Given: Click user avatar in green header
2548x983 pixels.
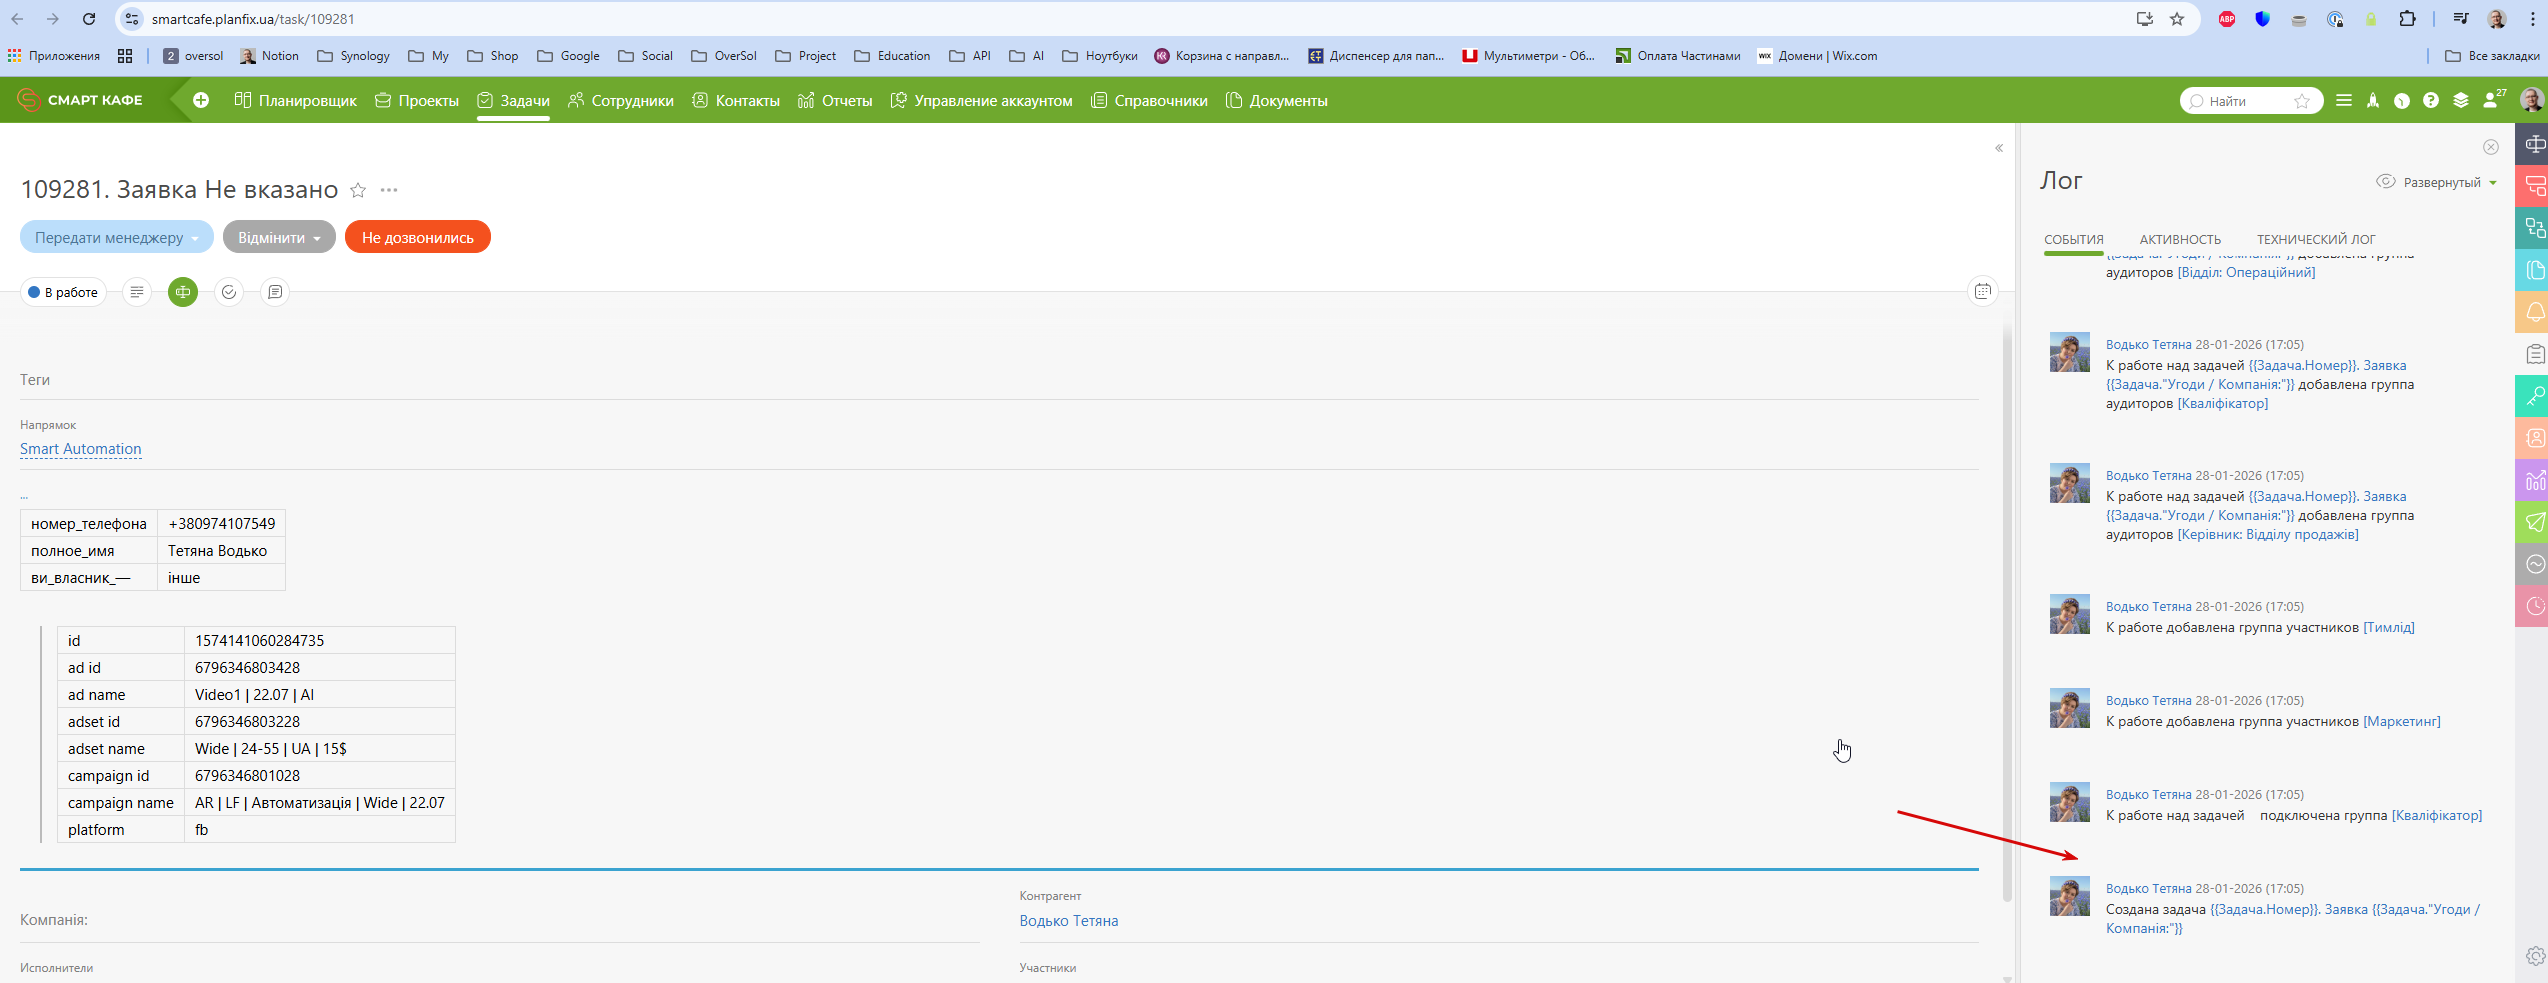Looking at the screenshot, I should (x=2532, y=100).
